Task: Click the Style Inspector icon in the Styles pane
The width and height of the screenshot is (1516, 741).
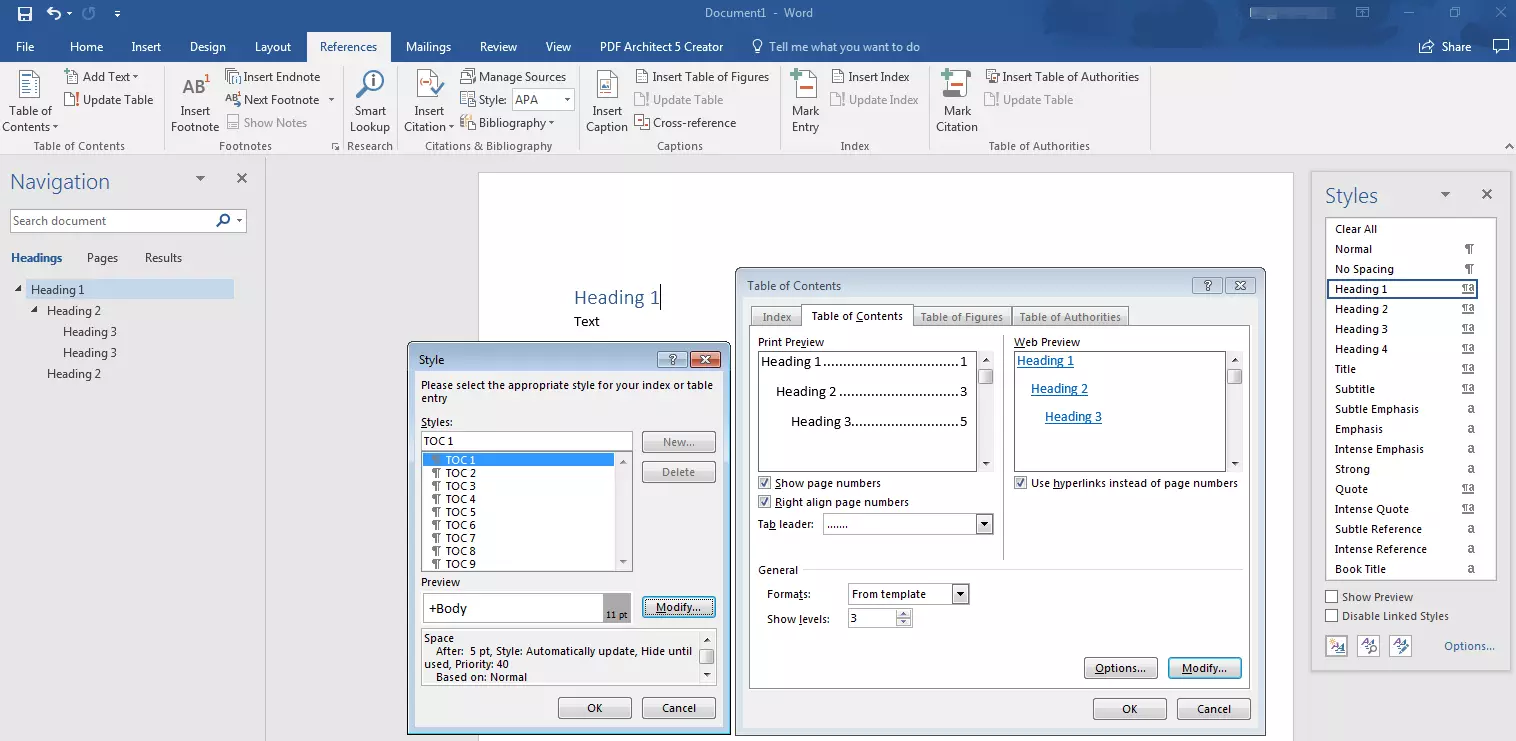Action: [1368, 646]
